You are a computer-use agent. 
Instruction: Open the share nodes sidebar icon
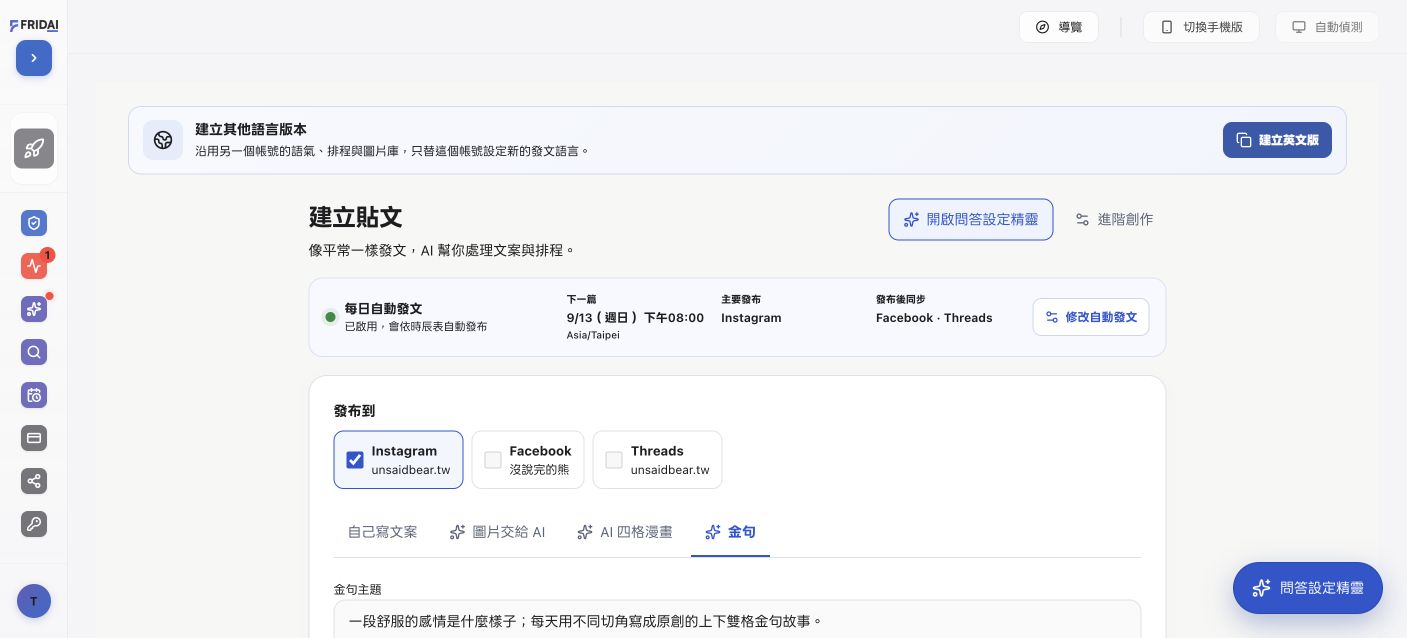[x=34, y=481]
